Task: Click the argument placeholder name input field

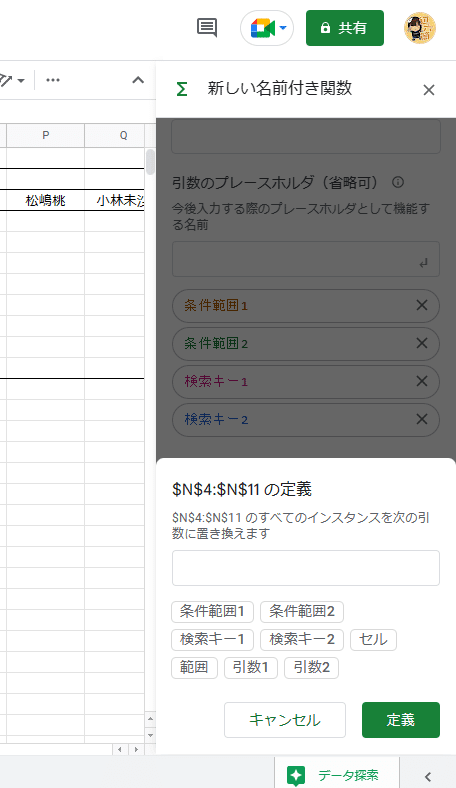Action: (x=306, y=259)
